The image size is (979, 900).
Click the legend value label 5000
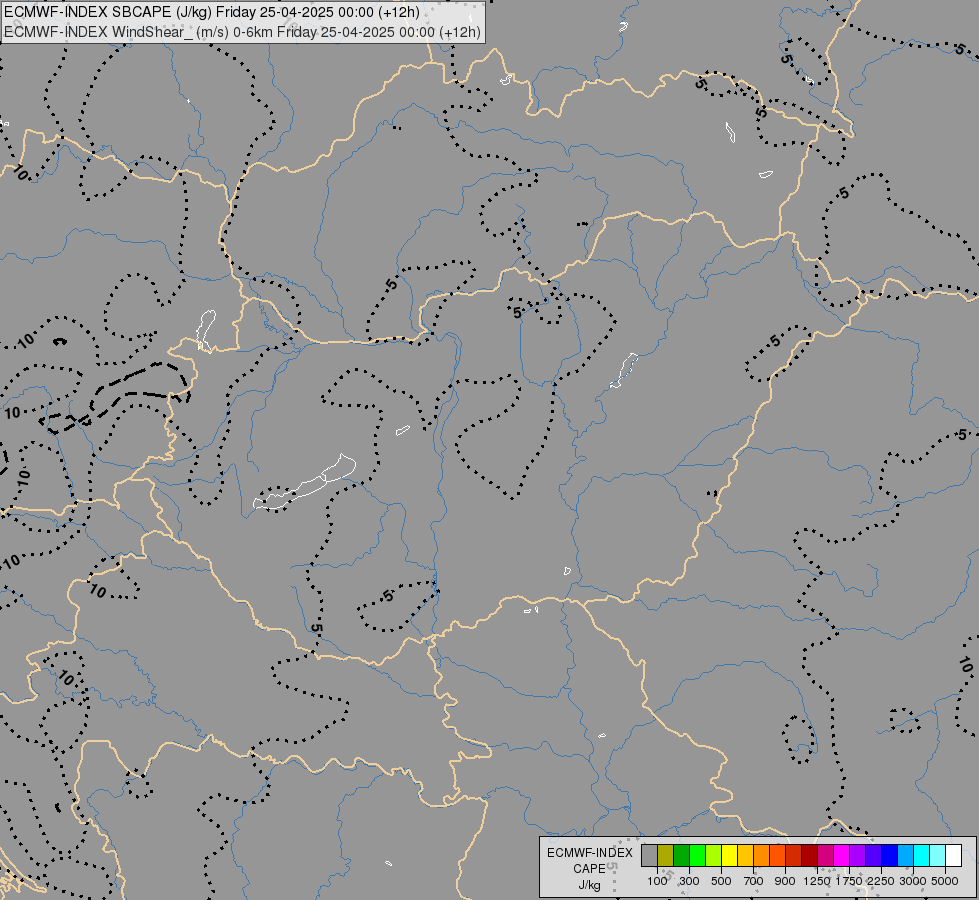(945, 881)
